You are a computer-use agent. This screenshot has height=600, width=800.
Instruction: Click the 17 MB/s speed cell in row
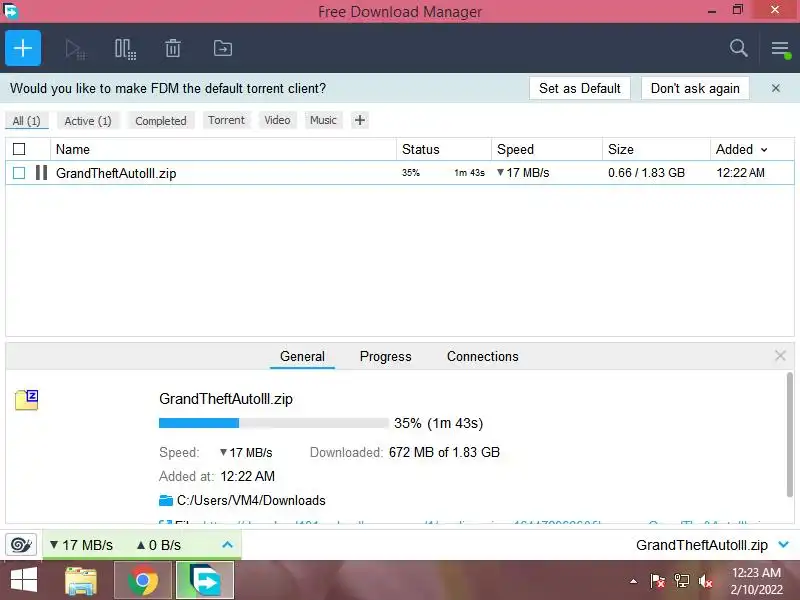tap(523, 172)
